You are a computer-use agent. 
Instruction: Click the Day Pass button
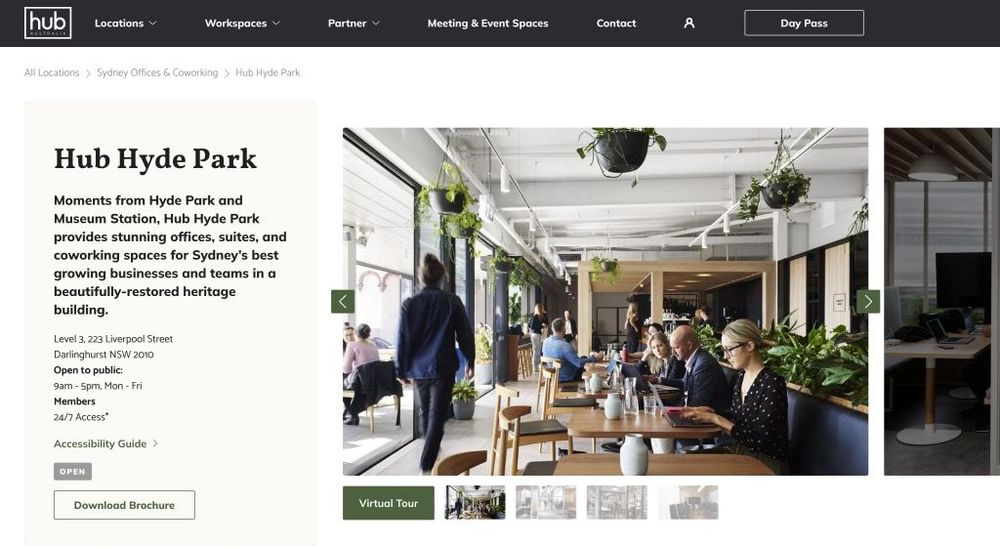pos(804,23)
